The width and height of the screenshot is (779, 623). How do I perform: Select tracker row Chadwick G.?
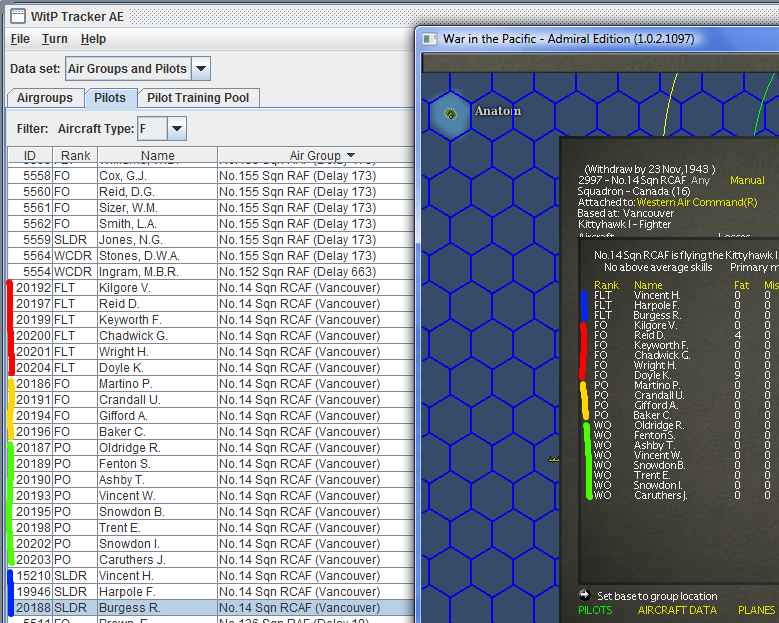click(x=211, y=336)
